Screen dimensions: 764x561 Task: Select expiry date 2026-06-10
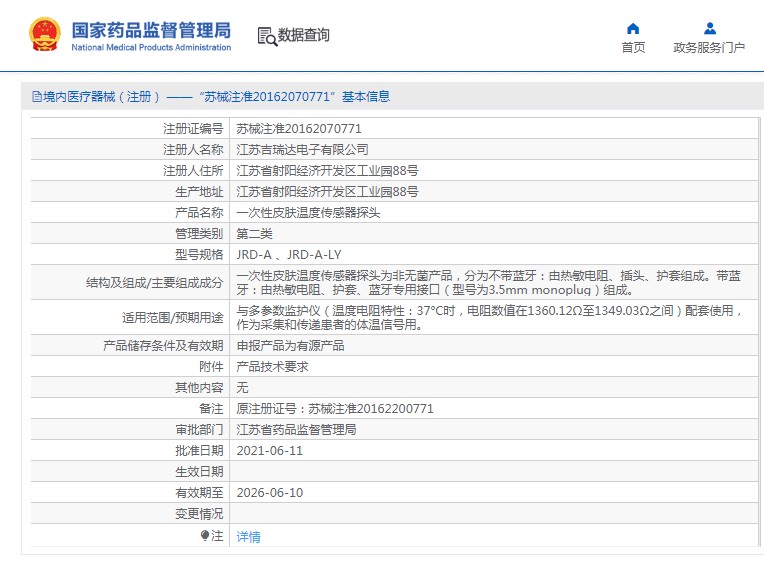pos(269,492)
